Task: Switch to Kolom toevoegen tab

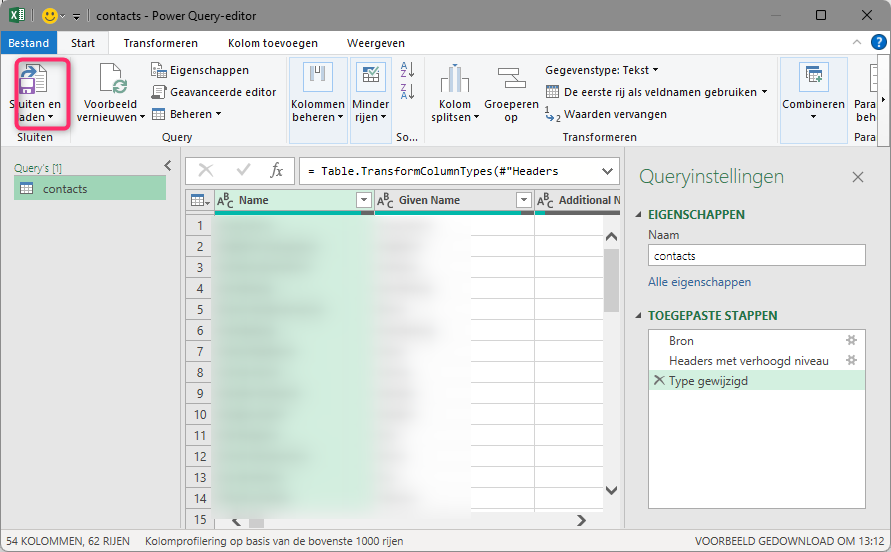Action: [273, 43]
